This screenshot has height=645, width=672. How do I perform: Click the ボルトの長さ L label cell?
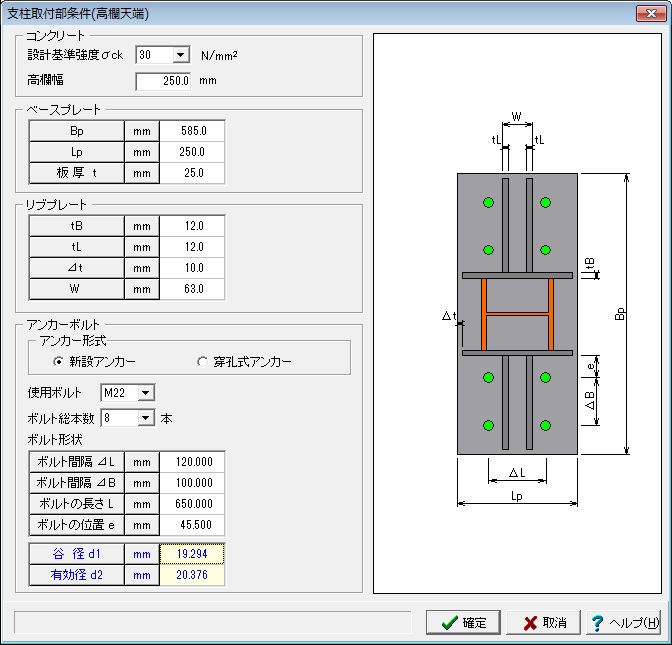coord(77,504)
